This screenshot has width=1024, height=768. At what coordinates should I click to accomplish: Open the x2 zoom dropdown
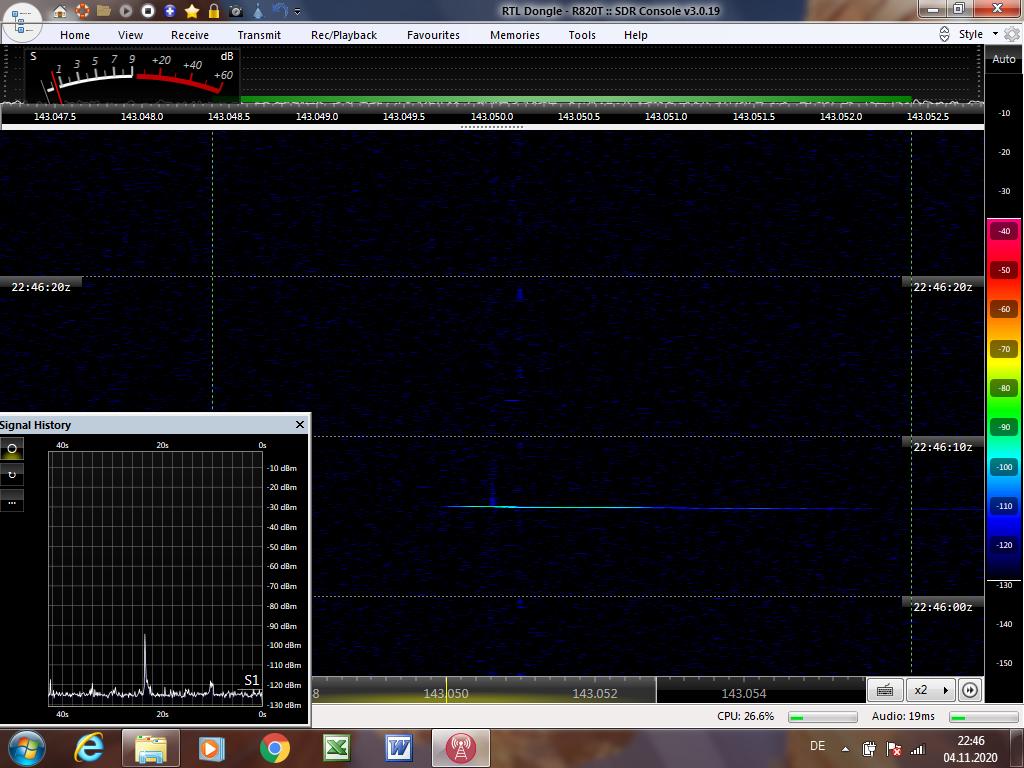click(x=931, y=690)
